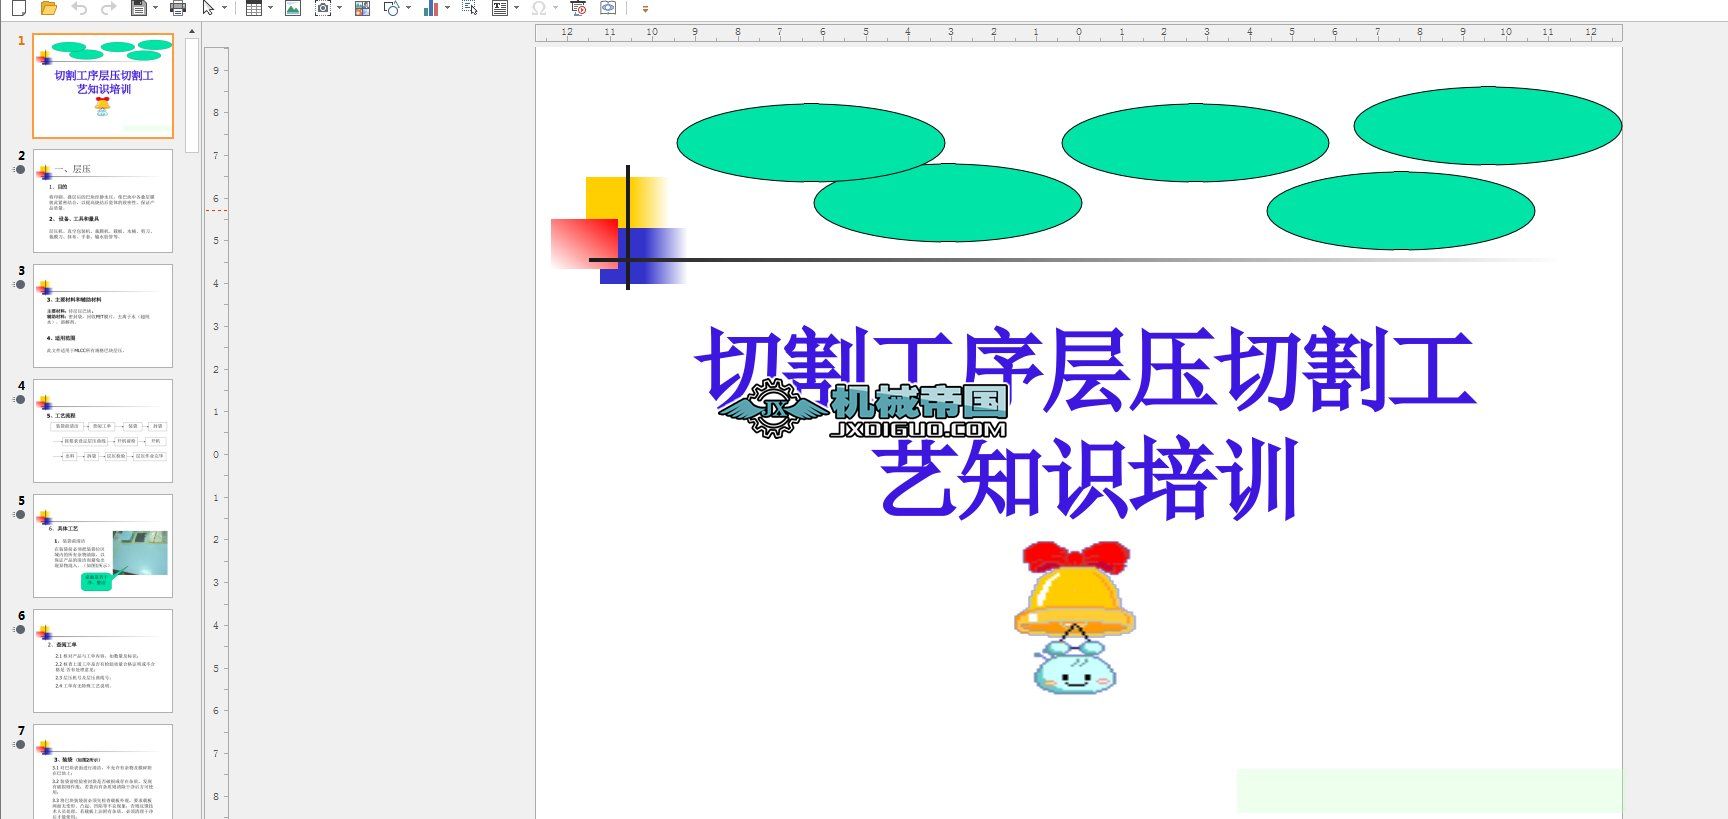Click the Omega symbol icon

coord(539,8)
